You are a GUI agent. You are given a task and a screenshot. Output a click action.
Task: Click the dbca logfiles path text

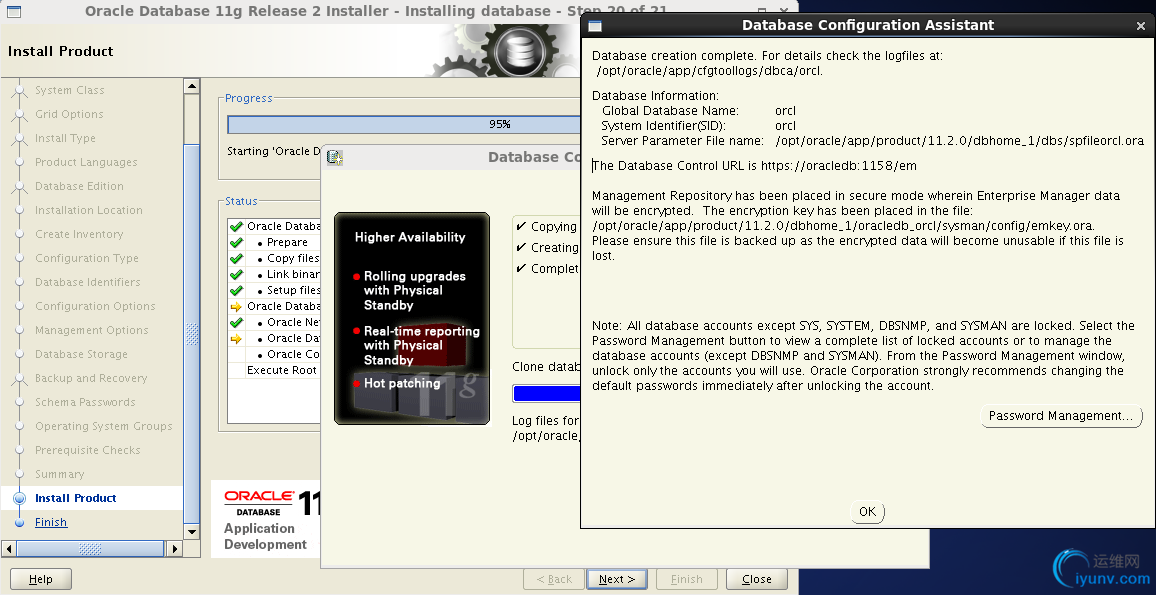tap(709, 71)
